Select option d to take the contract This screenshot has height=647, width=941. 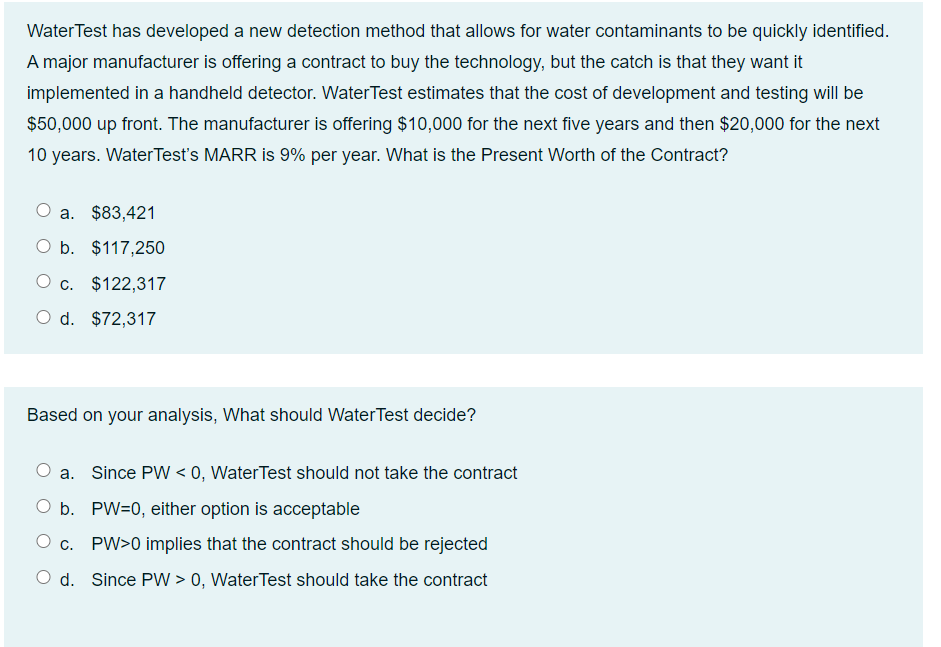point(44,576)
